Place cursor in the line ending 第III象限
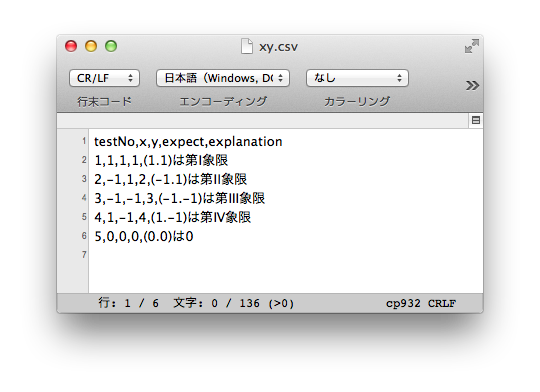This screenshot has width=540, height=392. coord(179,198)
